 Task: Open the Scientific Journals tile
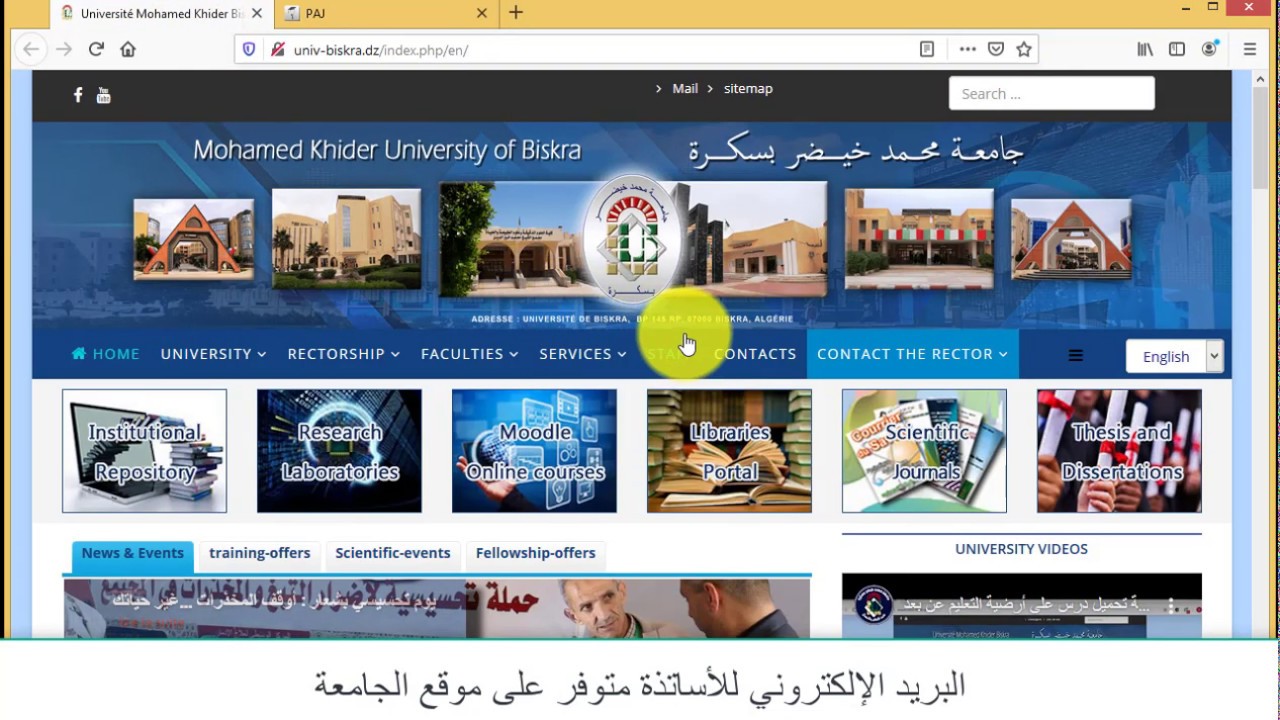tap(924, 451)
